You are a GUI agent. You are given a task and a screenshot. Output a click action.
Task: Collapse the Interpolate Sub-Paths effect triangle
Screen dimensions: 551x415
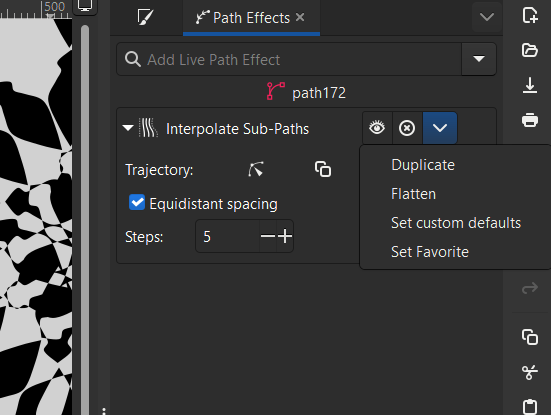128,128
